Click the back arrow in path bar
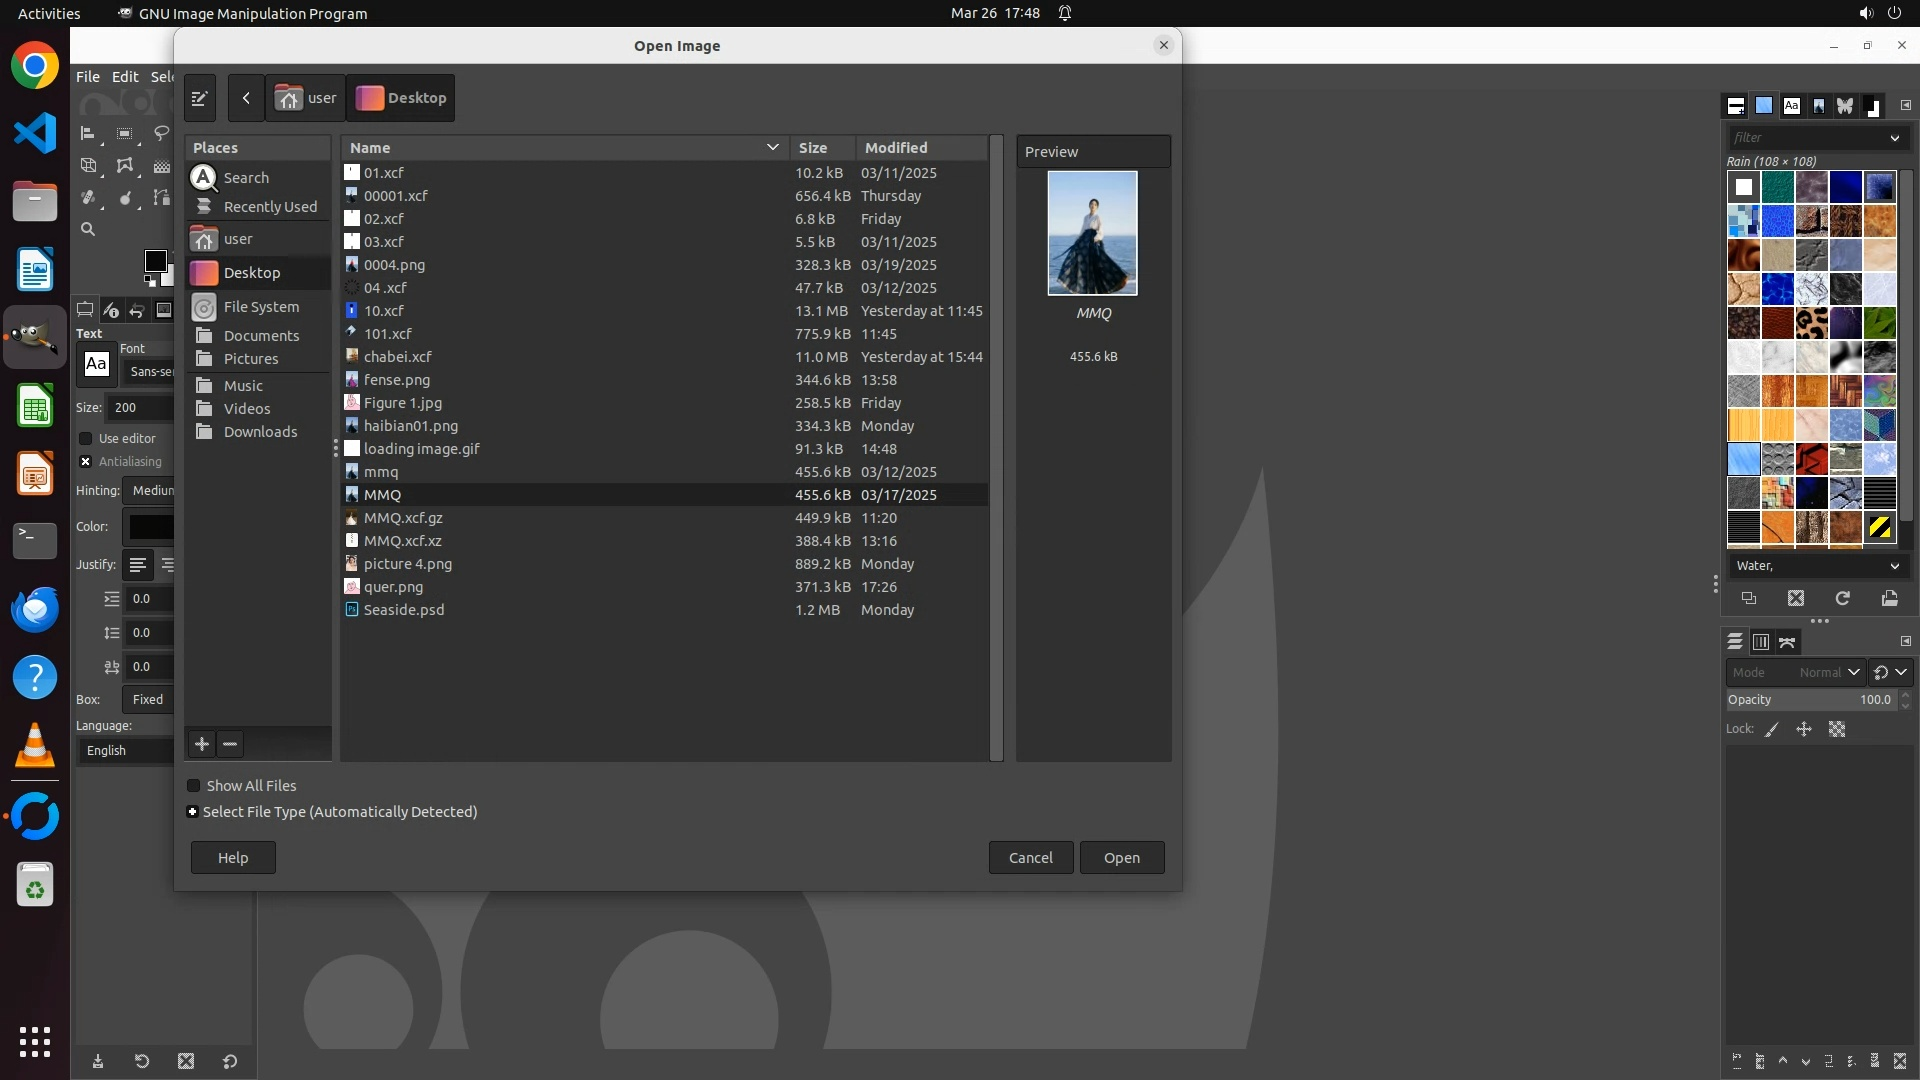This screenshot has width=1920, height=1080. [246, 98]
